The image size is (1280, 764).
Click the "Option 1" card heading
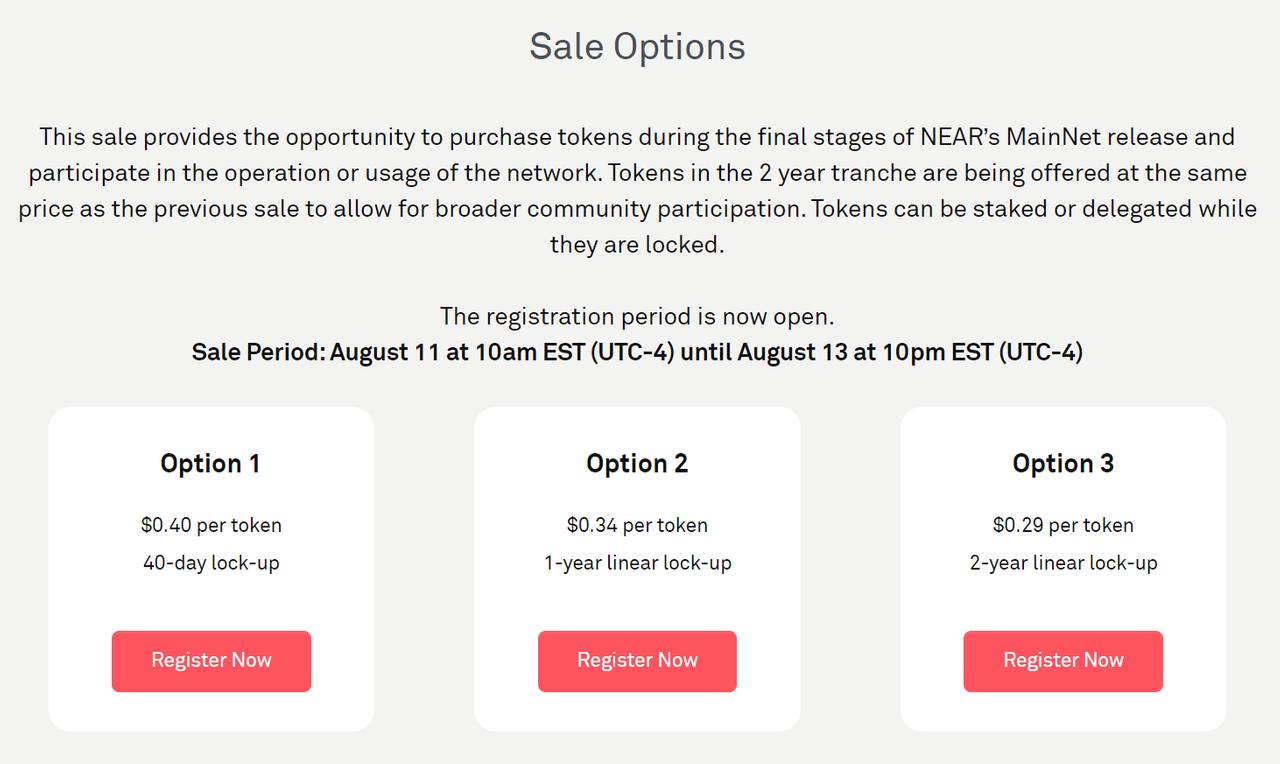(x=210, y=464)
